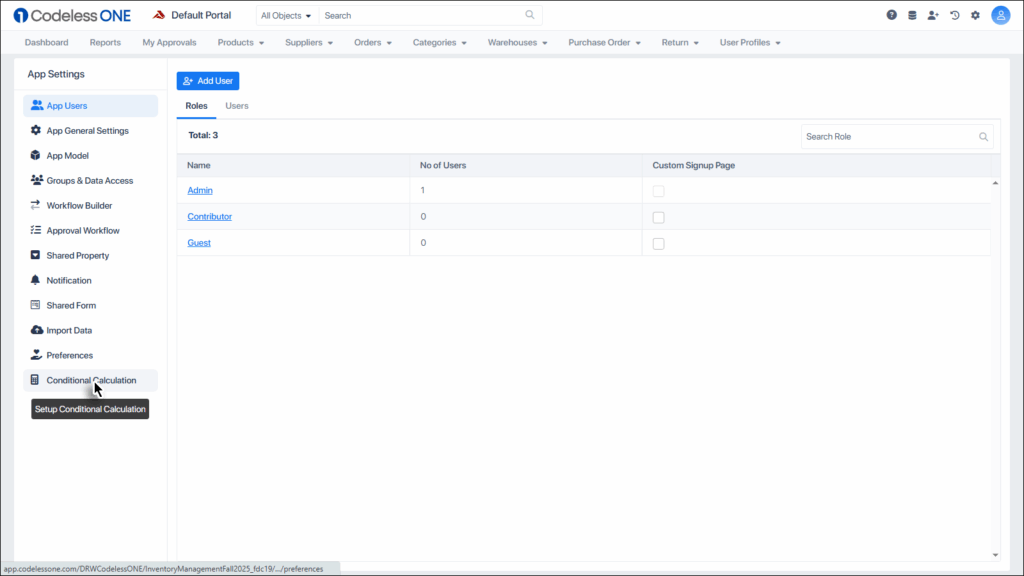Open the Workflow Builder

click(x=80, y=205)
